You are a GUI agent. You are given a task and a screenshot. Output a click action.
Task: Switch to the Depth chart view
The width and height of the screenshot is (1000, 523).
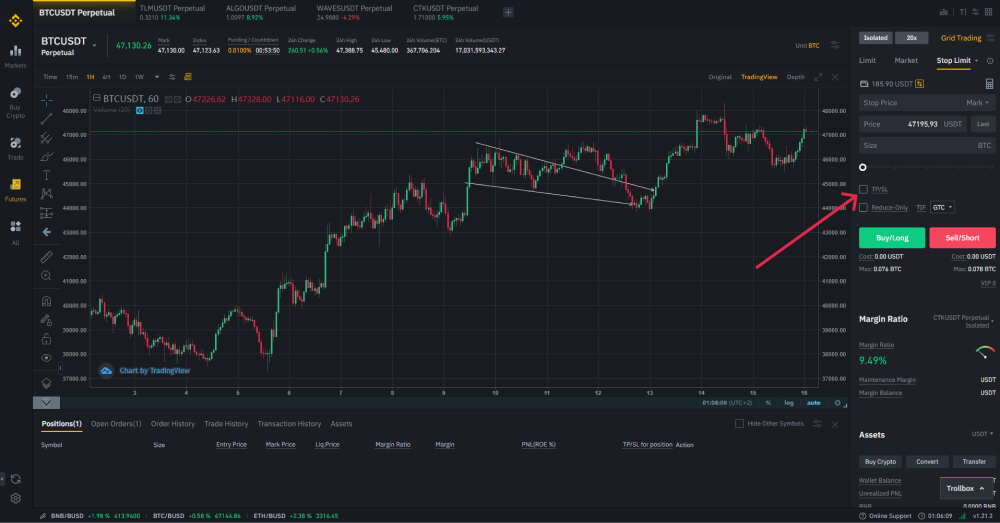point(795,77)
